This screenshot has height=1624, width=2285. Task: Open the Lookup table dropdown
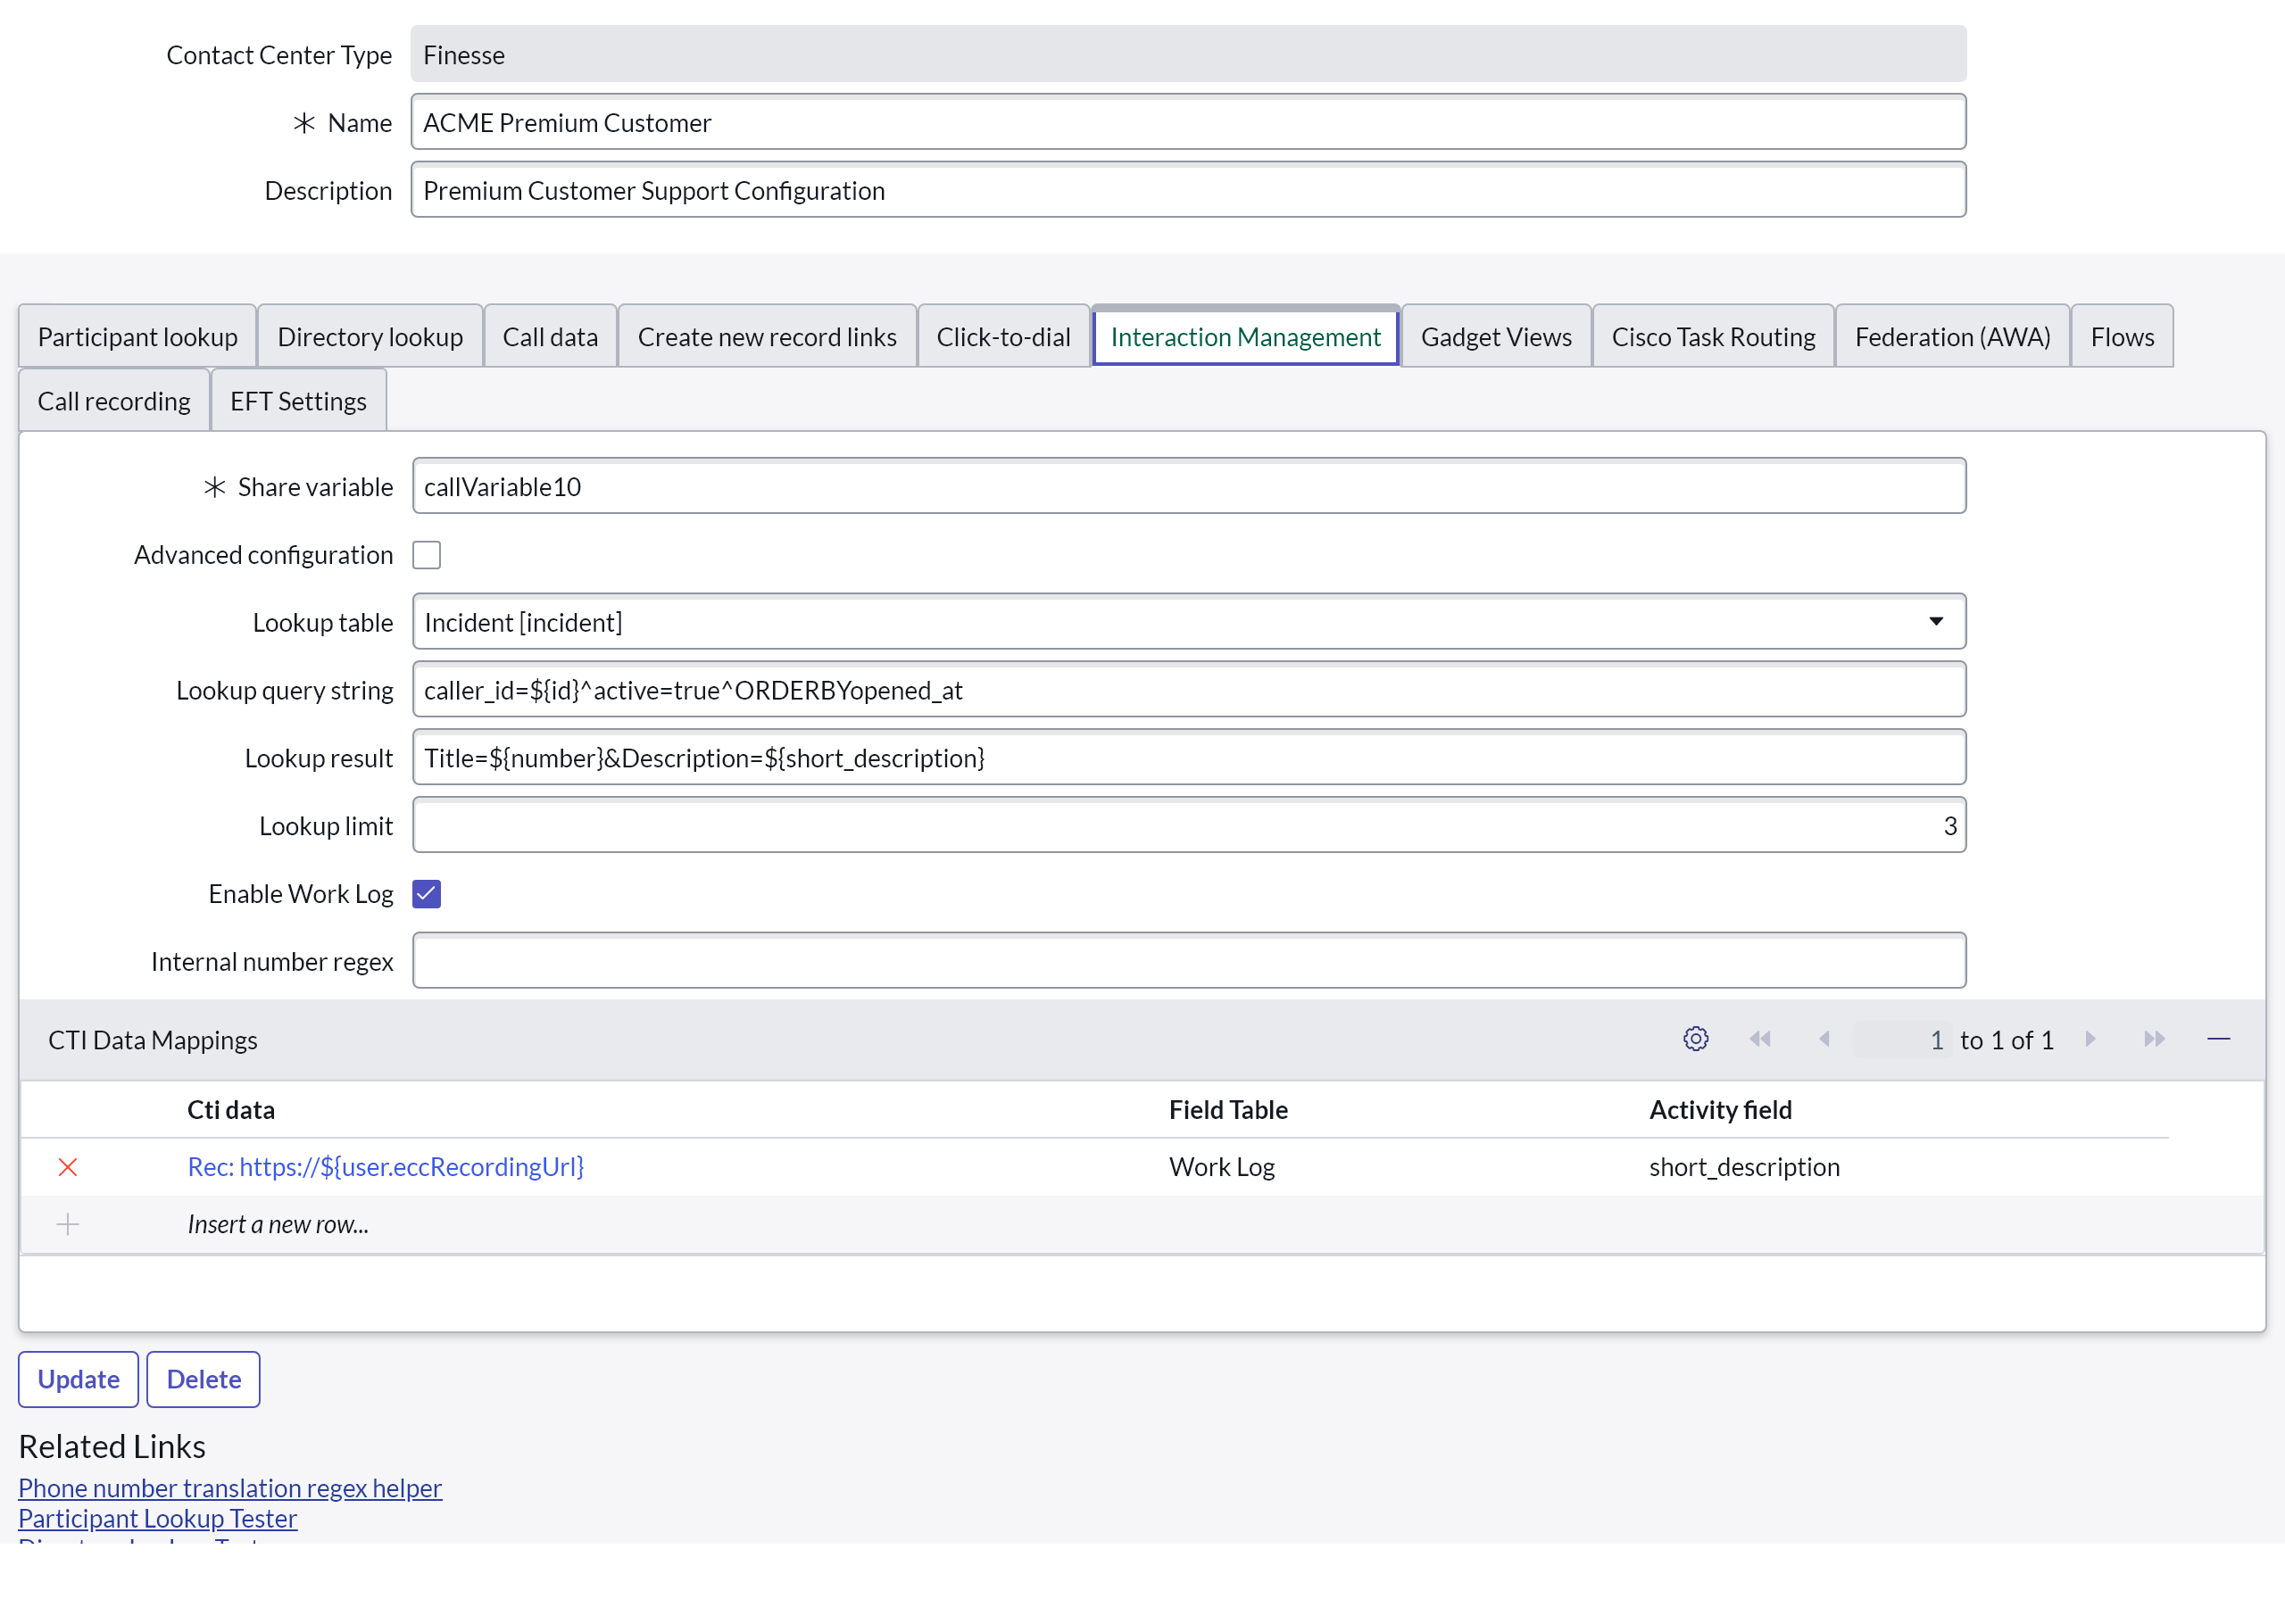click(1188, 622)
